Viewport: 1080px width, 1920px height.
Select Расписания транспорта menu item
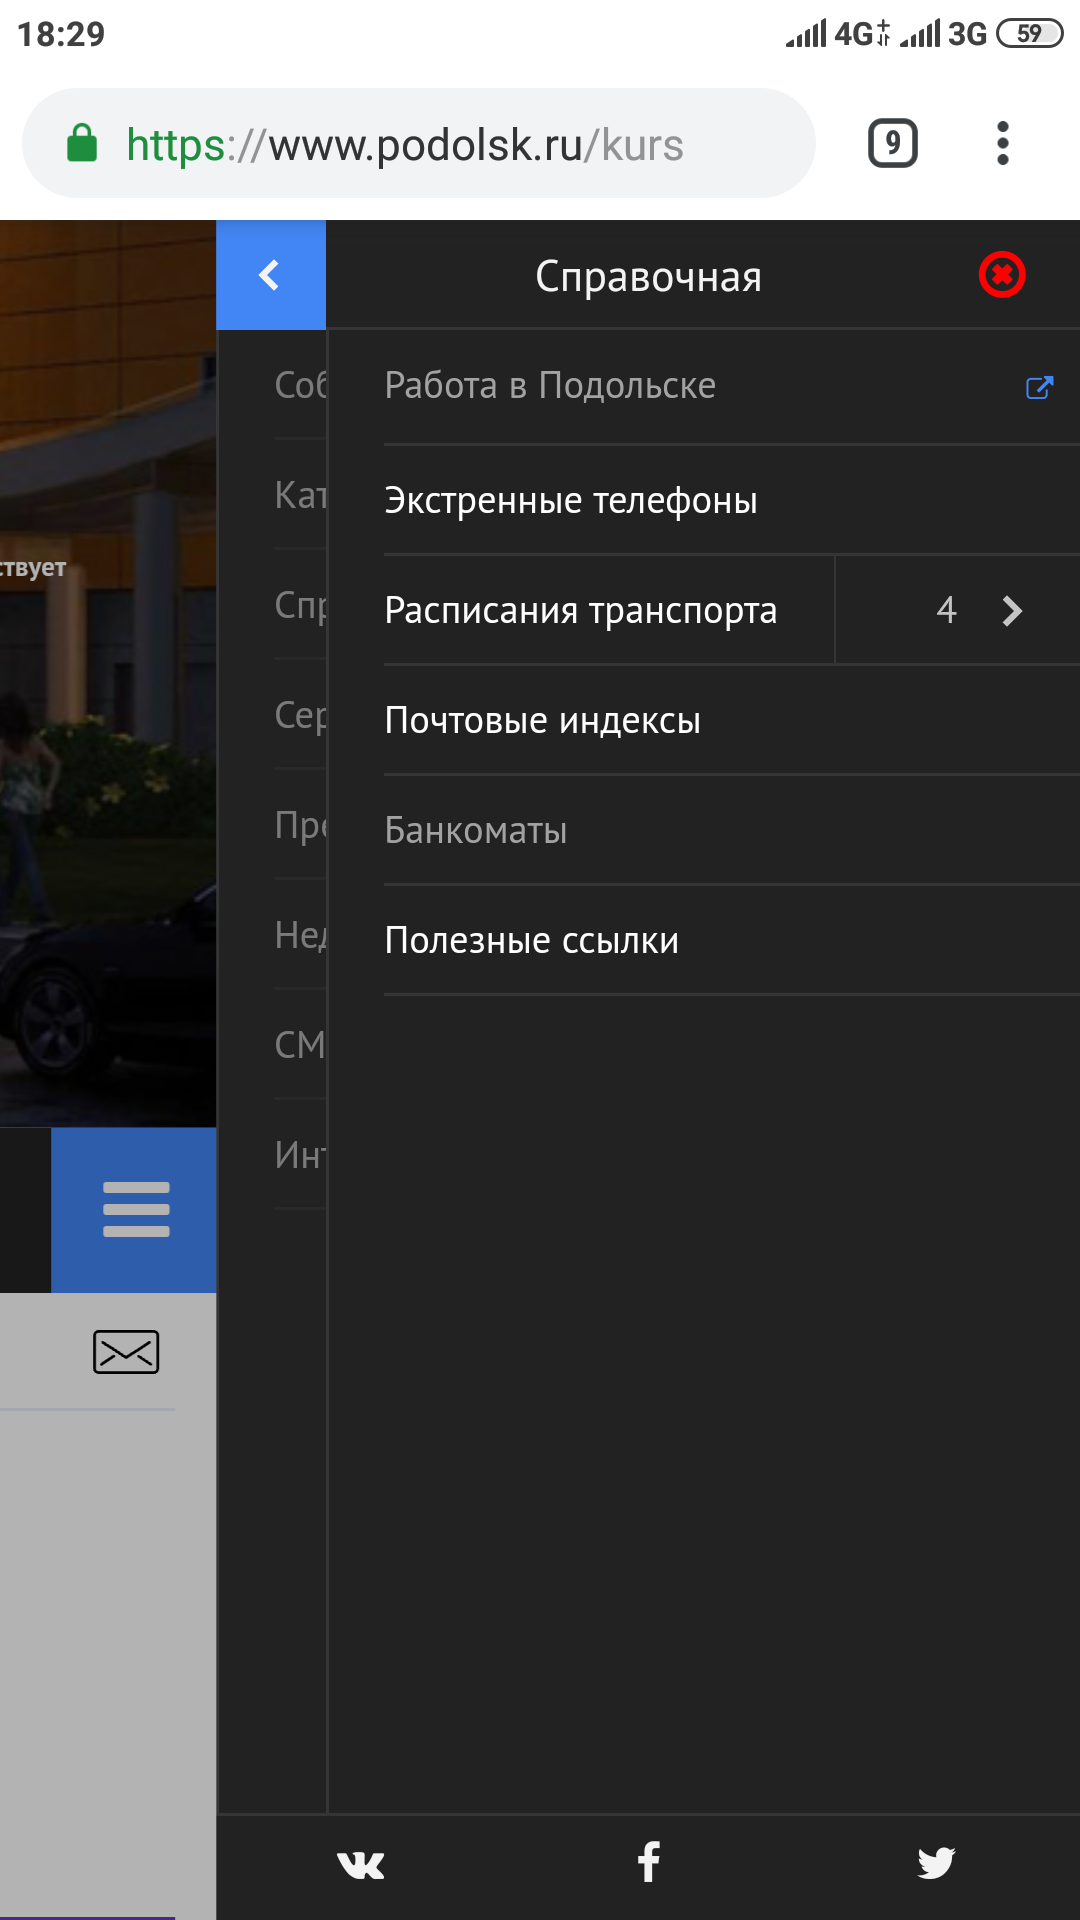click(x=581, y=610)
